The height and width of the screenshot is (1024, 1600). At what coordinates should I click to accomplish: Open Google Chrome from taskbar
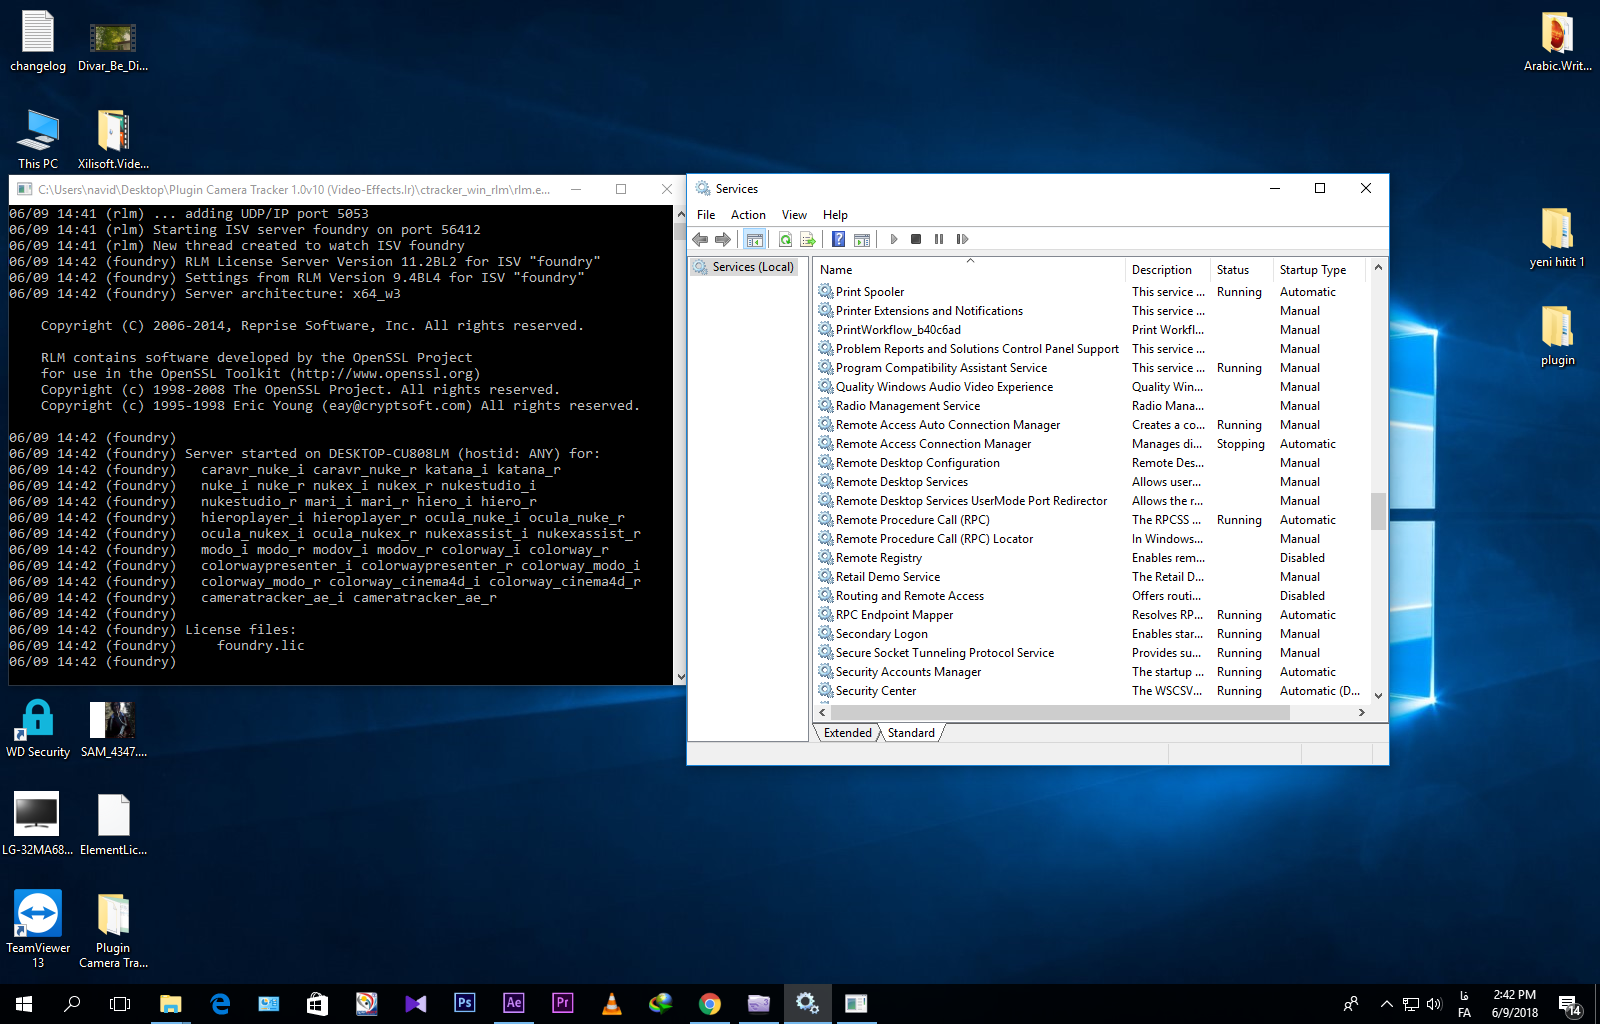point(710,1004)
